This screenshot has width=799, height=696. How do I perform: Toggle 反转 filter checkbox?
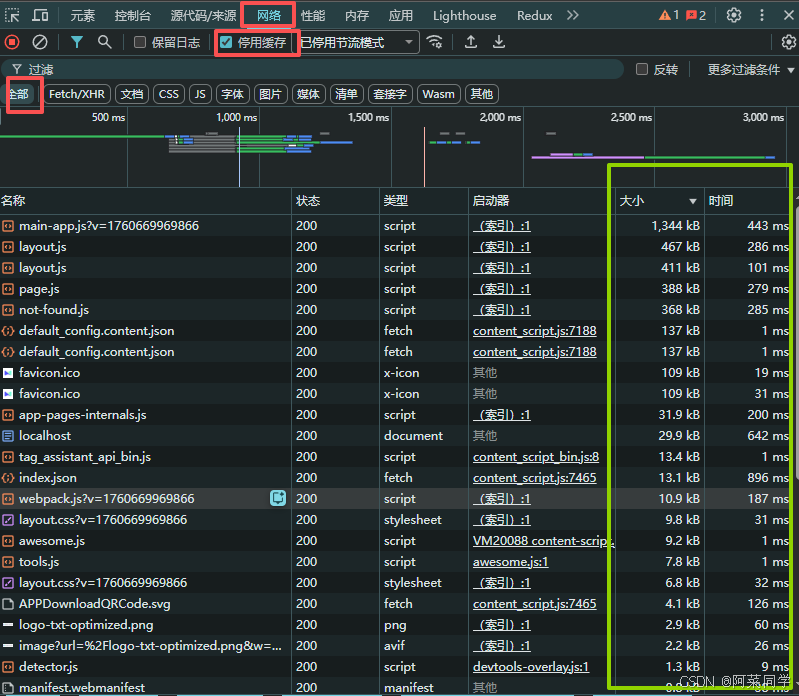point(642,69)
